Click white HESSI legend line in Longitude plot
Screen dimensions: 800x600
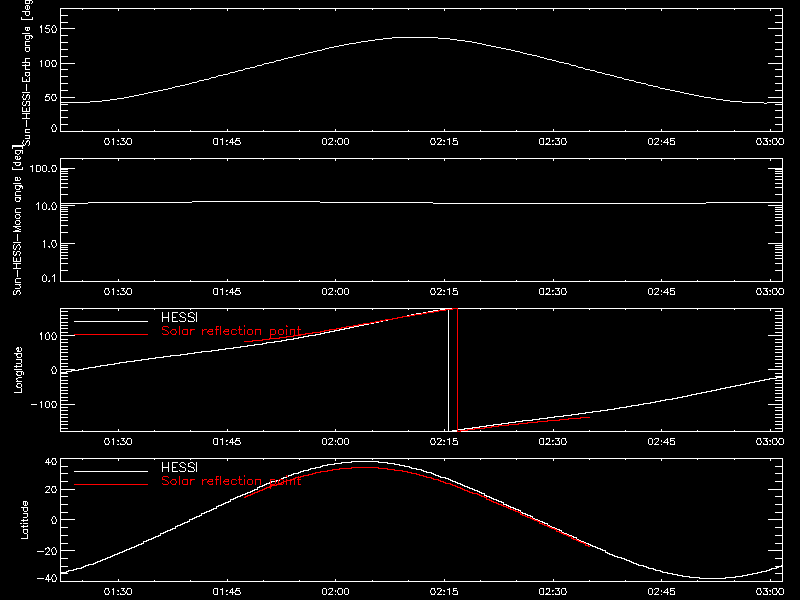click(111, 321)
